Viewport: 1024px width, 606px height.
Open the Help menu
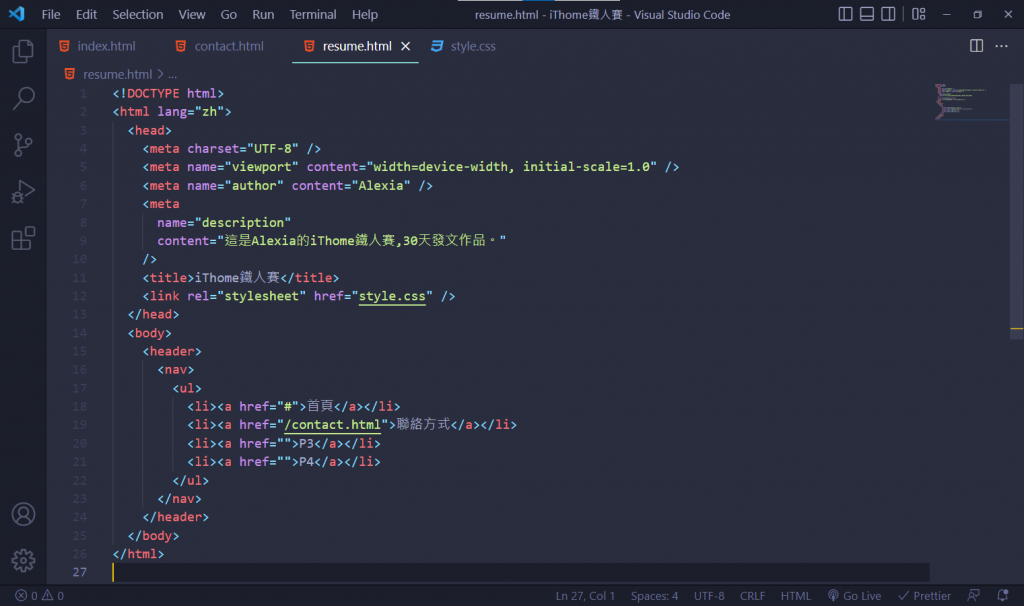364,14
